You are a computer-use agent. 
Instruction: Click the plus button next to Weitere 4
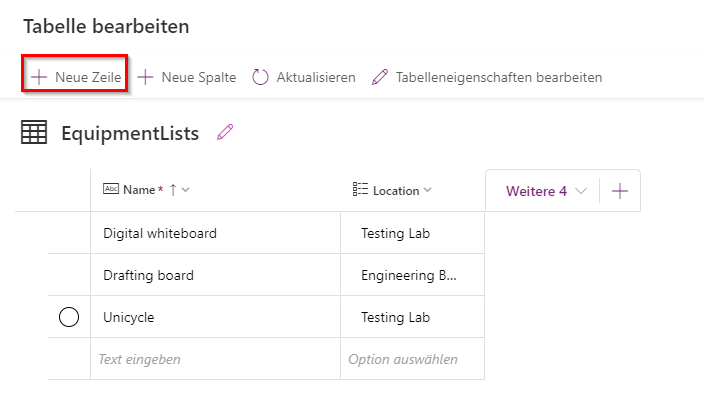(620, 191)
